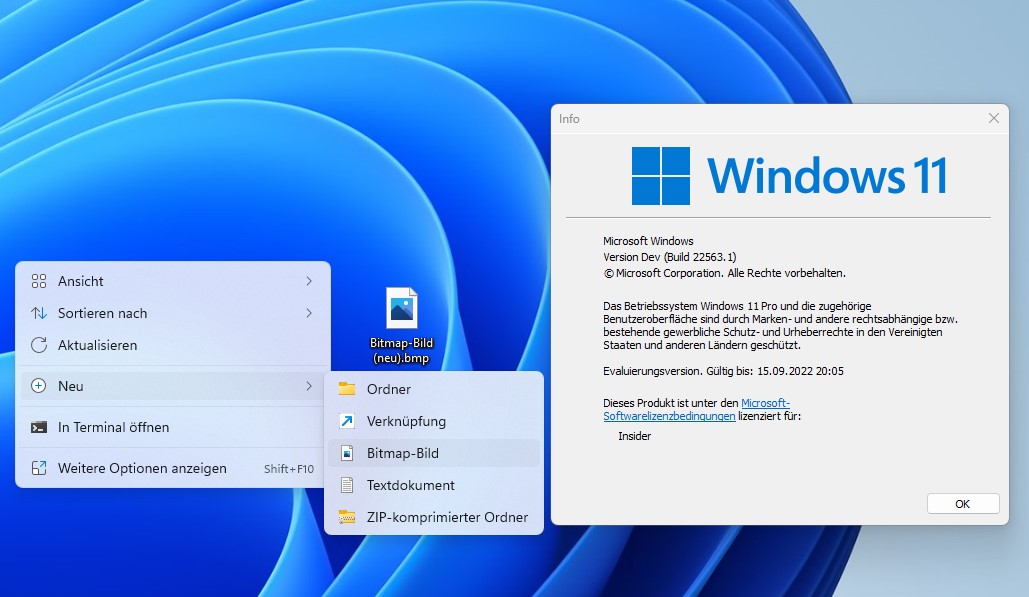Click the Shift+F10 shortcut text
This screenshot has width=1029, height=597.
tap(289, 469)
